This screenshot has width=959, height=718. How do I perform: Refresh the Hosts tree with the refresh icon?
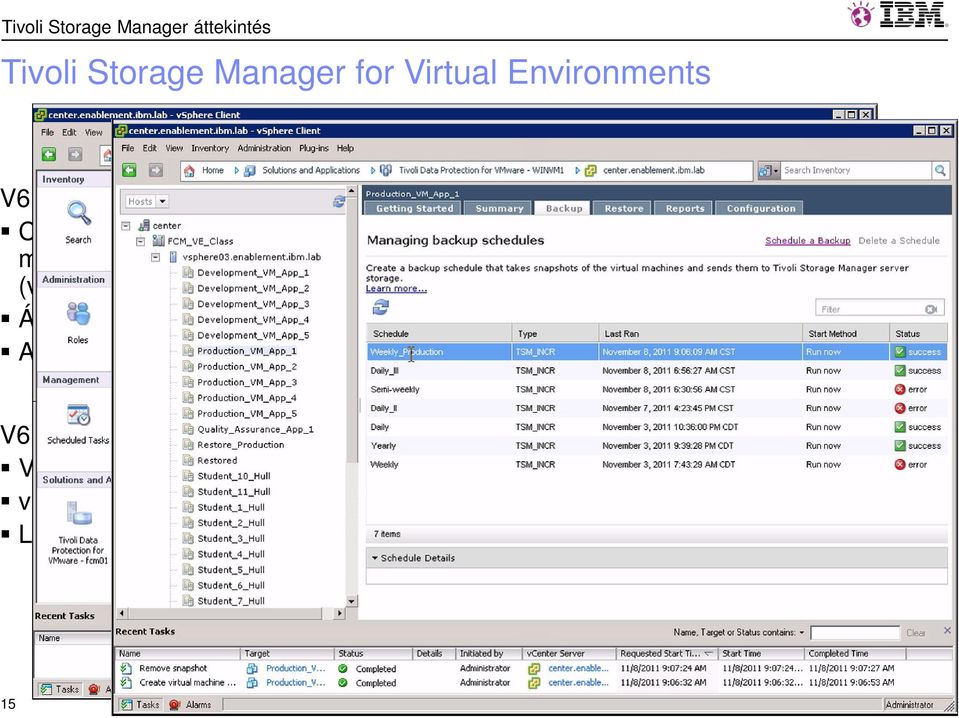tap(339, 201)
